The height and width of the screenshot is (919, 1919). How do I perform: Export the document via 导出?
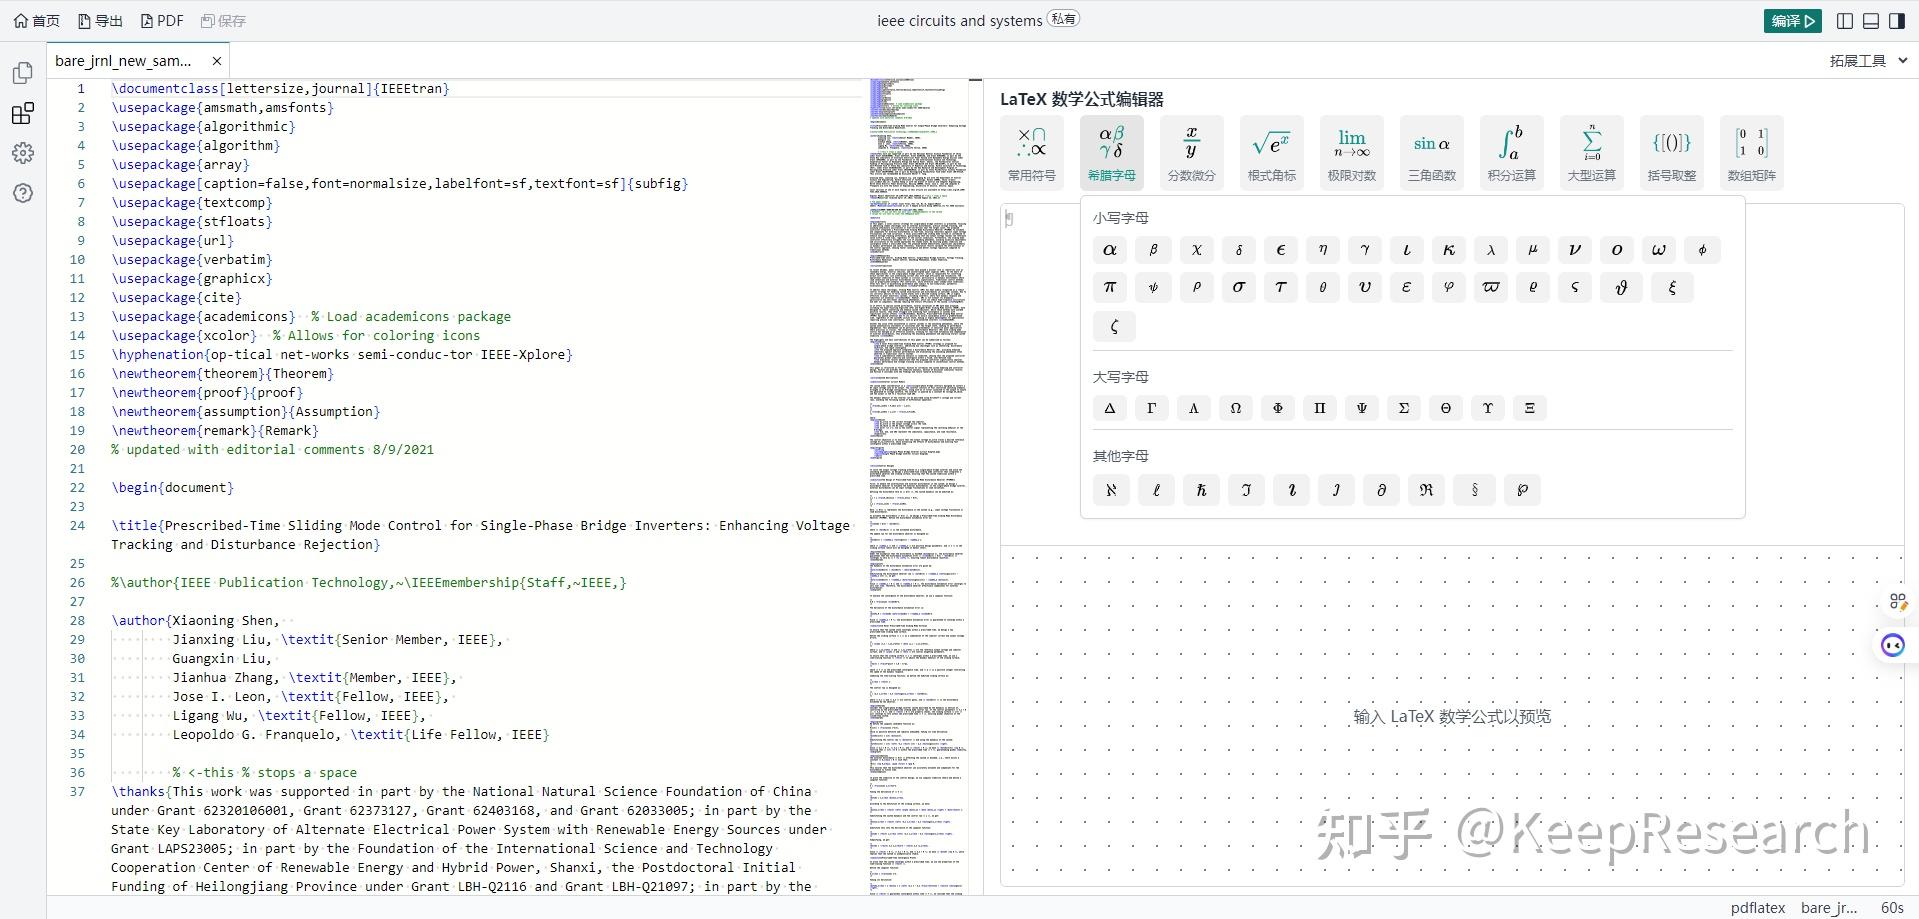(x=99, y=20)
